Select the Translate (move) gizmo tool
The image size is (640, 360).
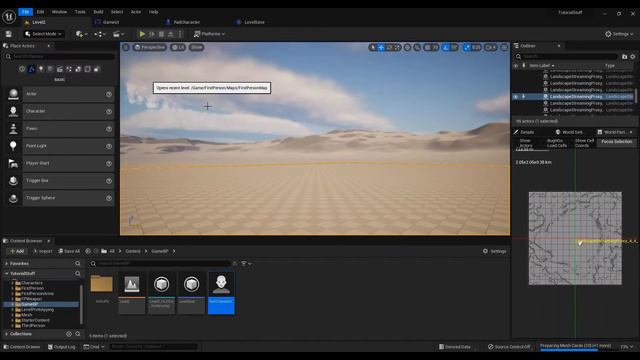381,47
